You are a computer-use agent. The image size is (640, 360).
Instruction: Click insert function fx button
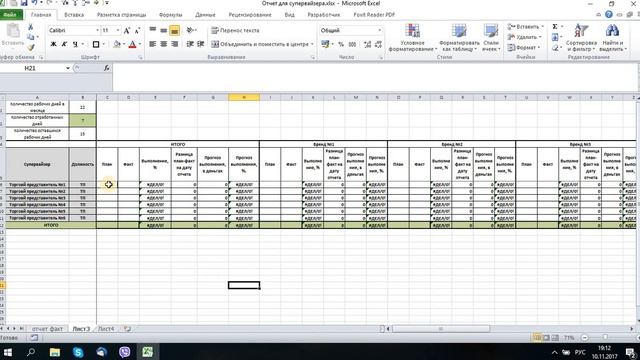click(x=107, y=68)
